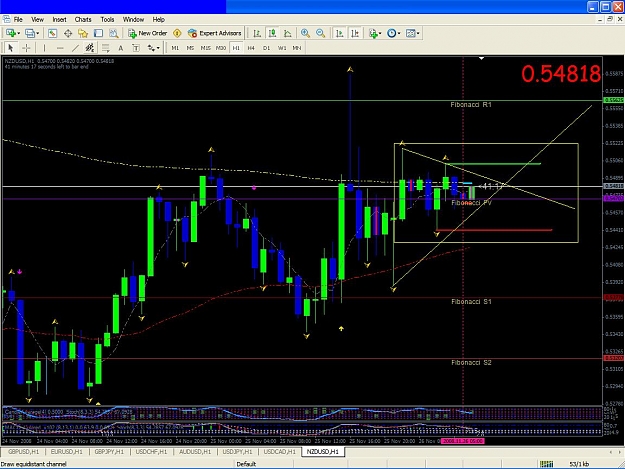Click the Fibonacci R1 level label
625x469 pixels.
coord(471,105)
